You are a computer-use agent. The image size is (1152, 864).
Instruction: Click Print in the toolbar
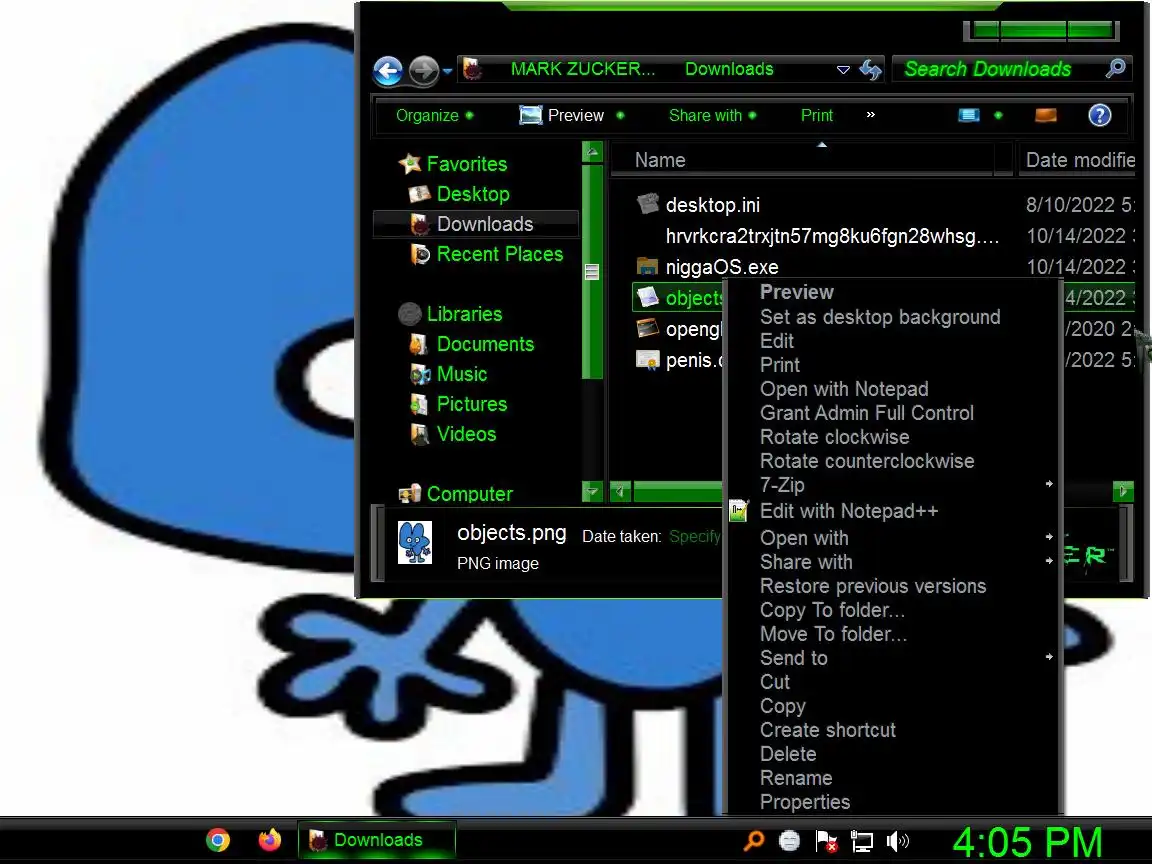816,115
